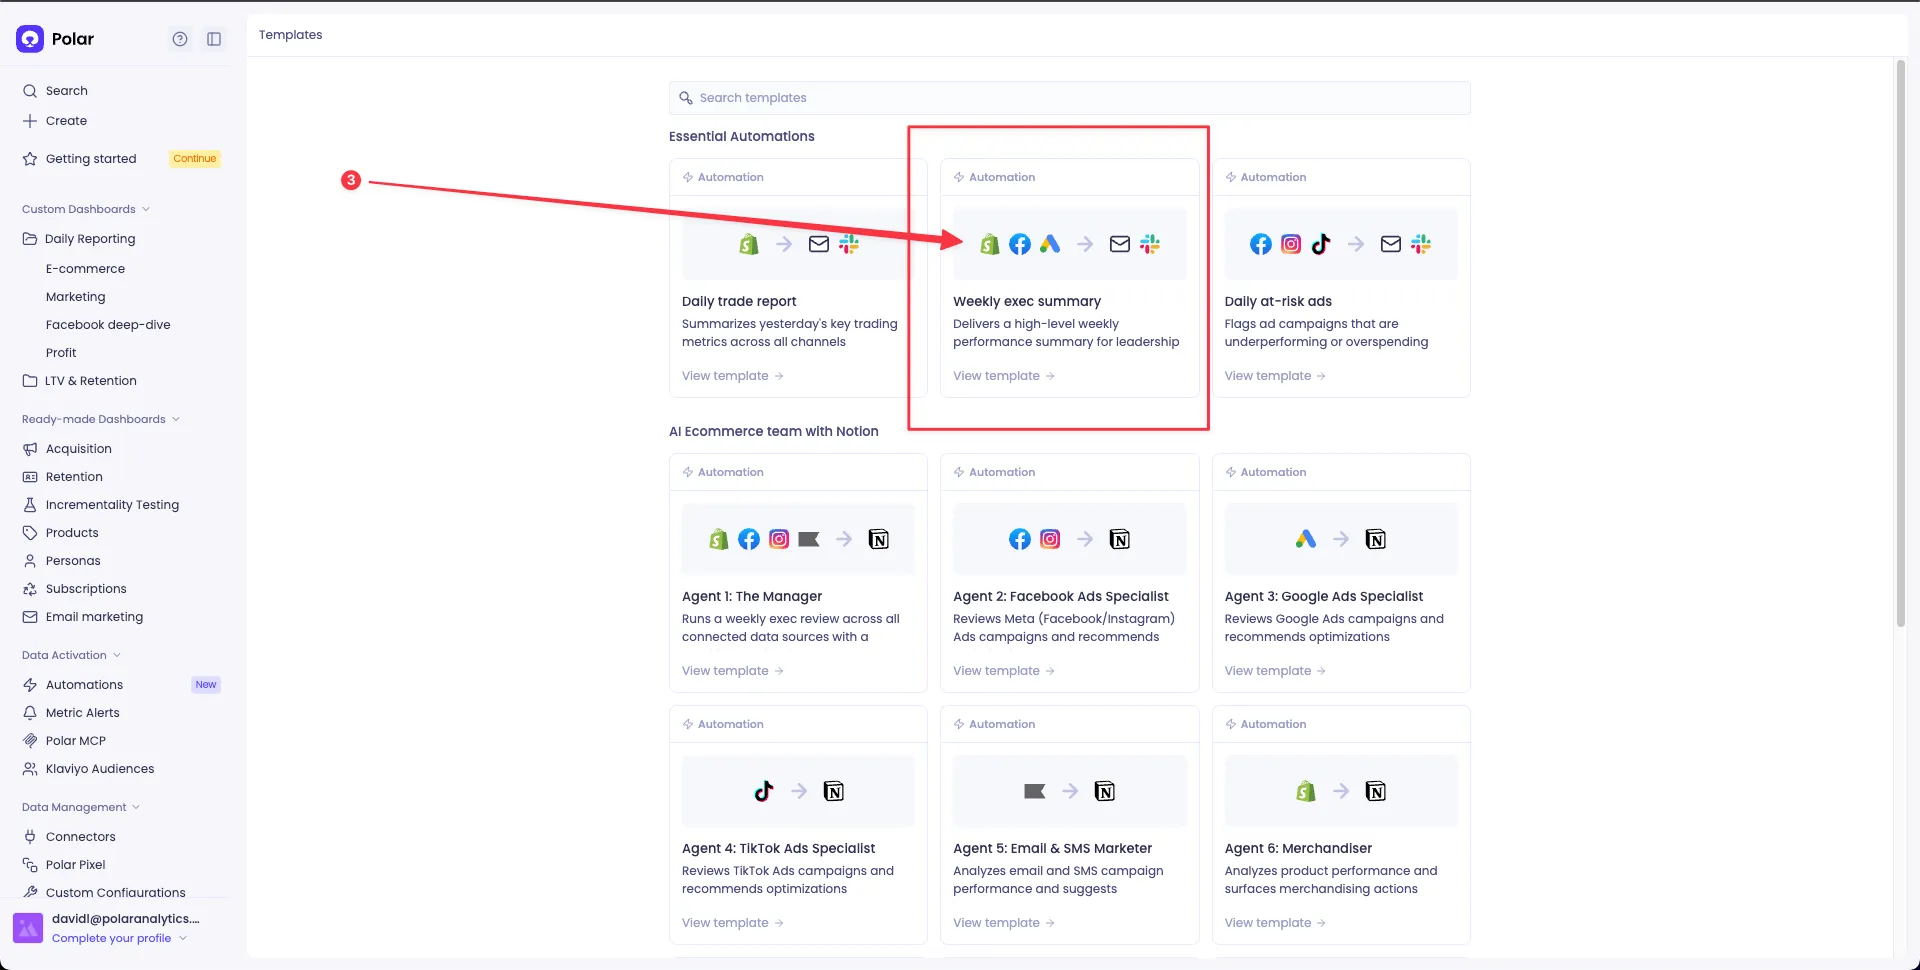Click the Essential Automations heading
Screen dimensions: 1920x970
[x=742, y=136]
